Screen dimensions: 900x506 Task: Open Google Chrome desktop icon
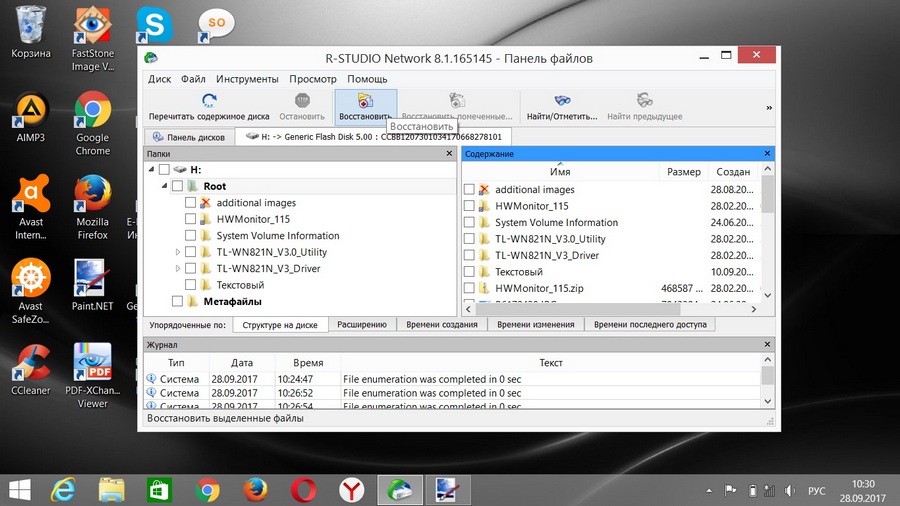[92, 123]
